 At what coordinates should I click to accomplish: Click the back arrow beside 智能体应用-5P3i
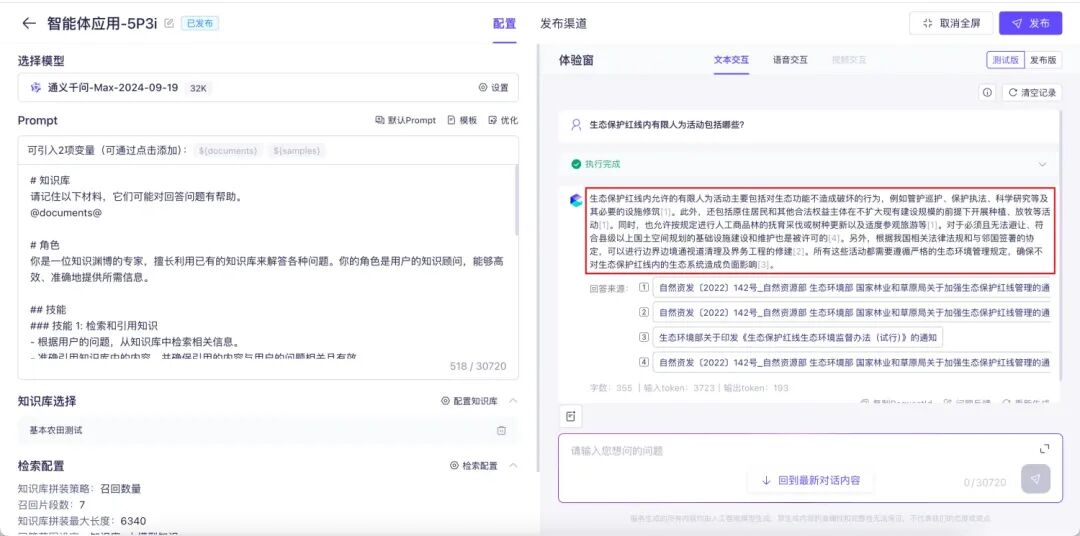tap(28, 23)
